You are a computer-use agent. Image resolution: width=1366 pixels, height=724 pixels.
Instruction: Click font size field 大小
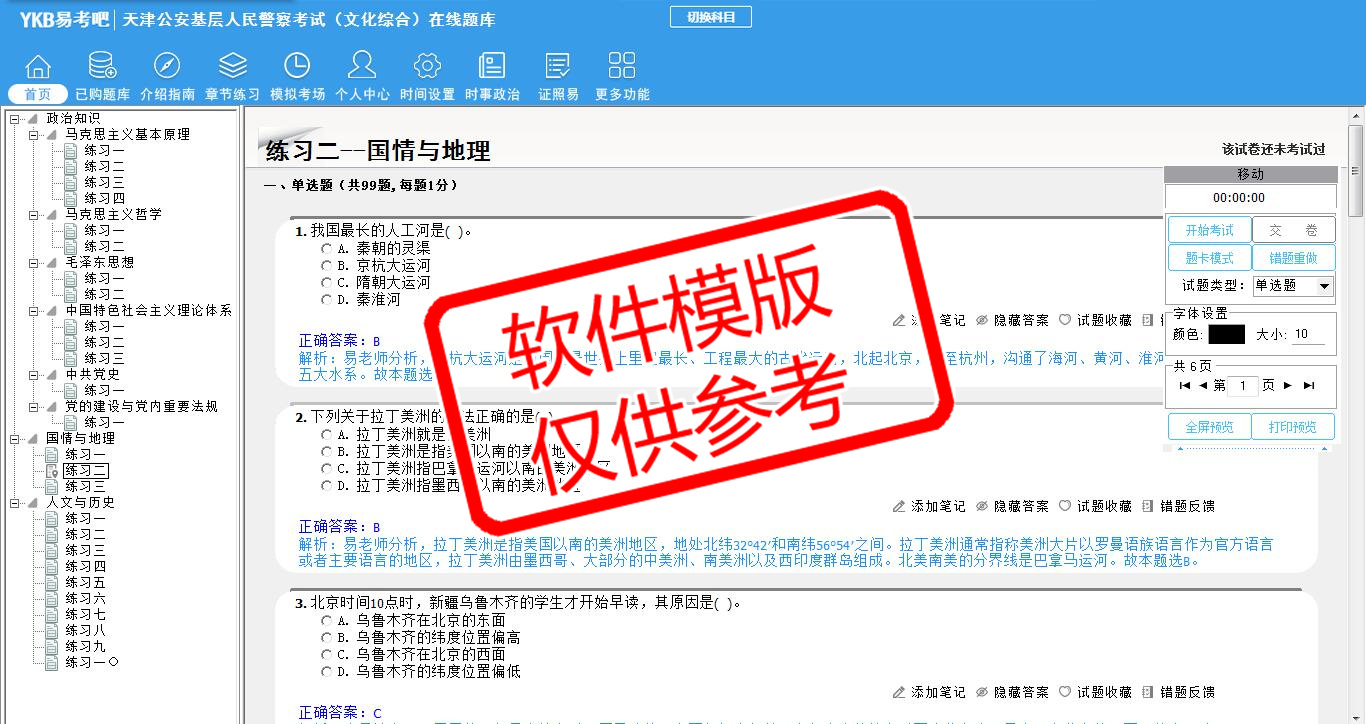(1308, 334)
